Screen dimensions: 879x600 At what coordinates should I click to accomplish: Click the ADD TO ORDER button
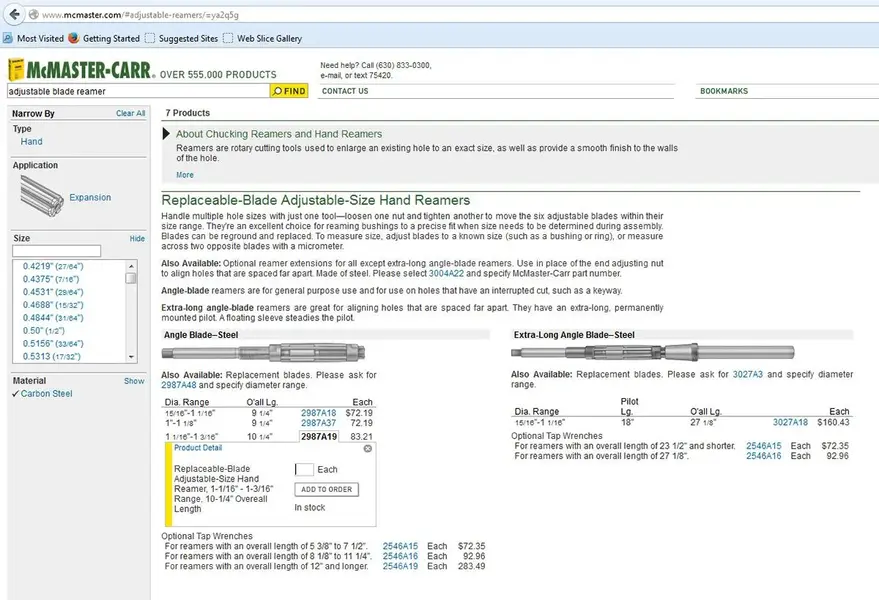[326, 490]
